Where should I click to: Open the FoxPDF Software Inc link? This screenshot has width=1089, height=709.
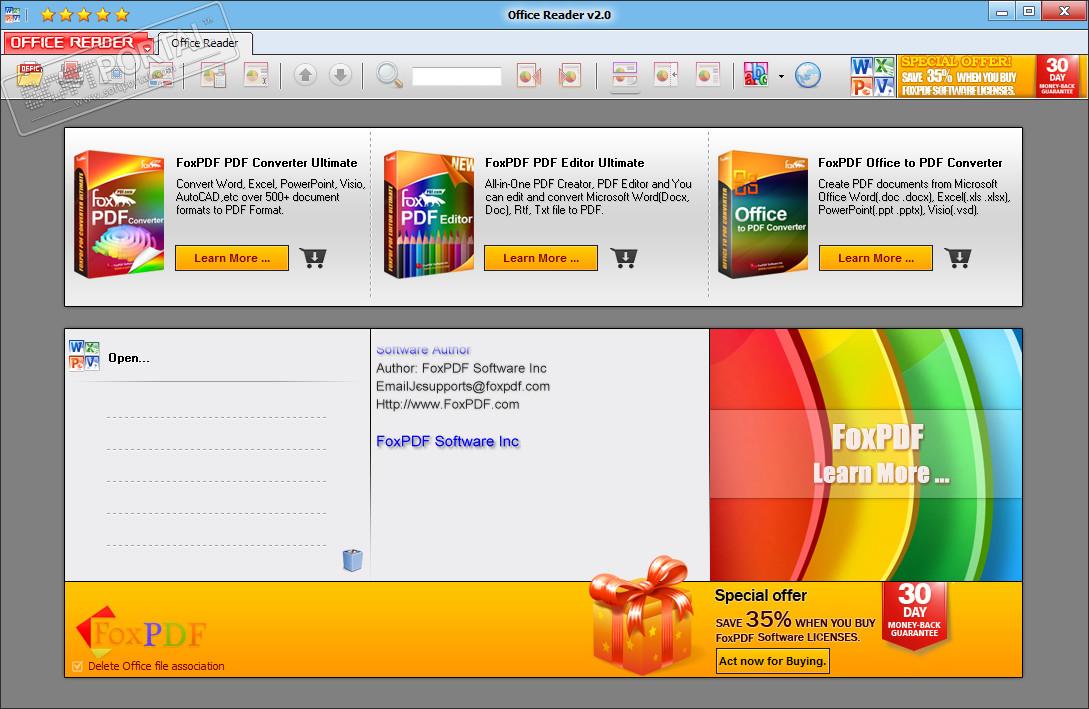(447, 441)
